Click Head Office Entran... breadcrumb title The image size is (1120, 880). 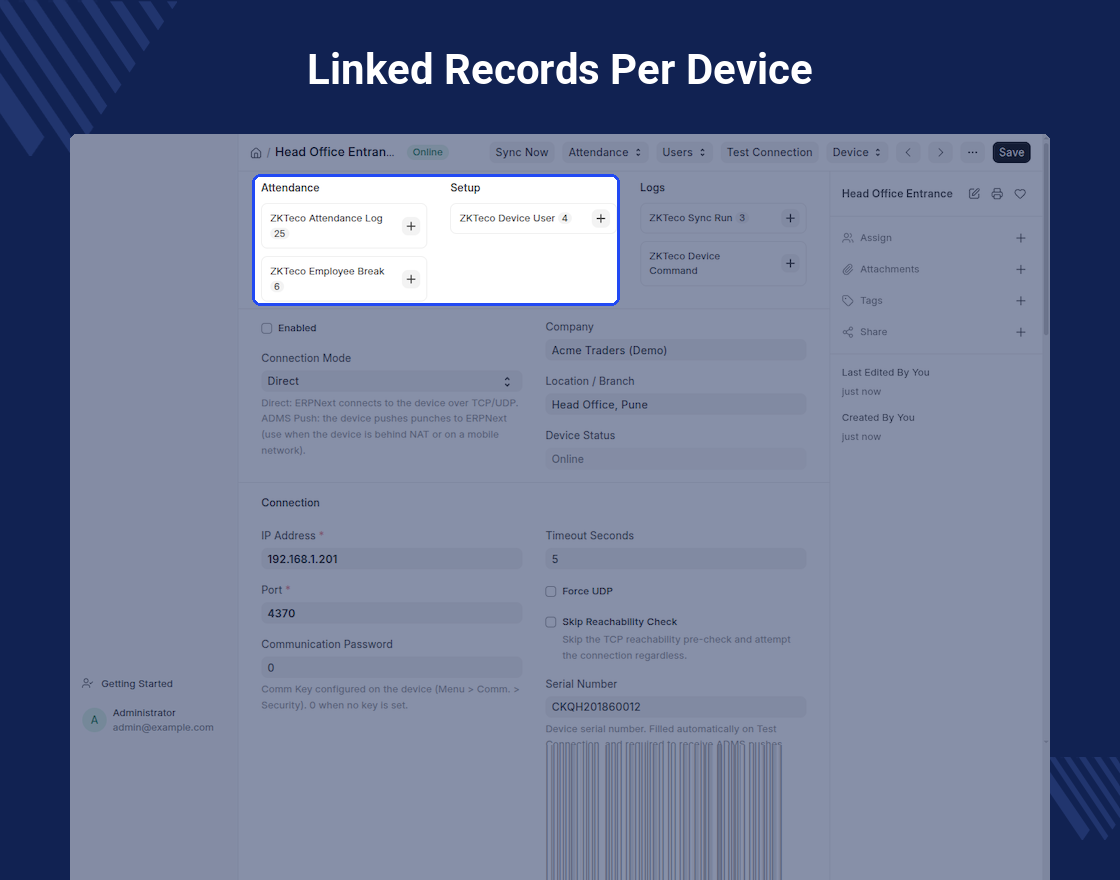334,152
